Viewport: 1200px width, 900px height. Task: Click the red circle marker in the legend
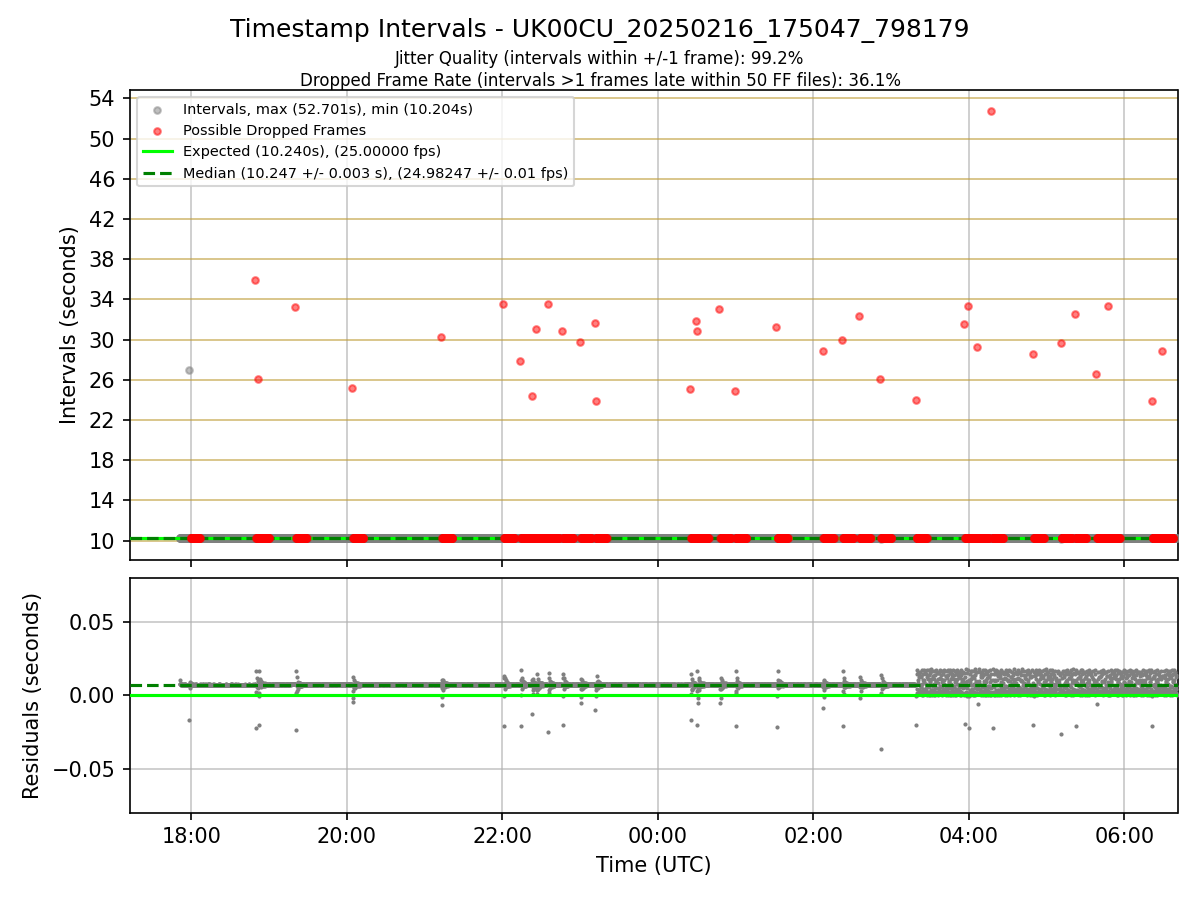[x=158, y=130]
